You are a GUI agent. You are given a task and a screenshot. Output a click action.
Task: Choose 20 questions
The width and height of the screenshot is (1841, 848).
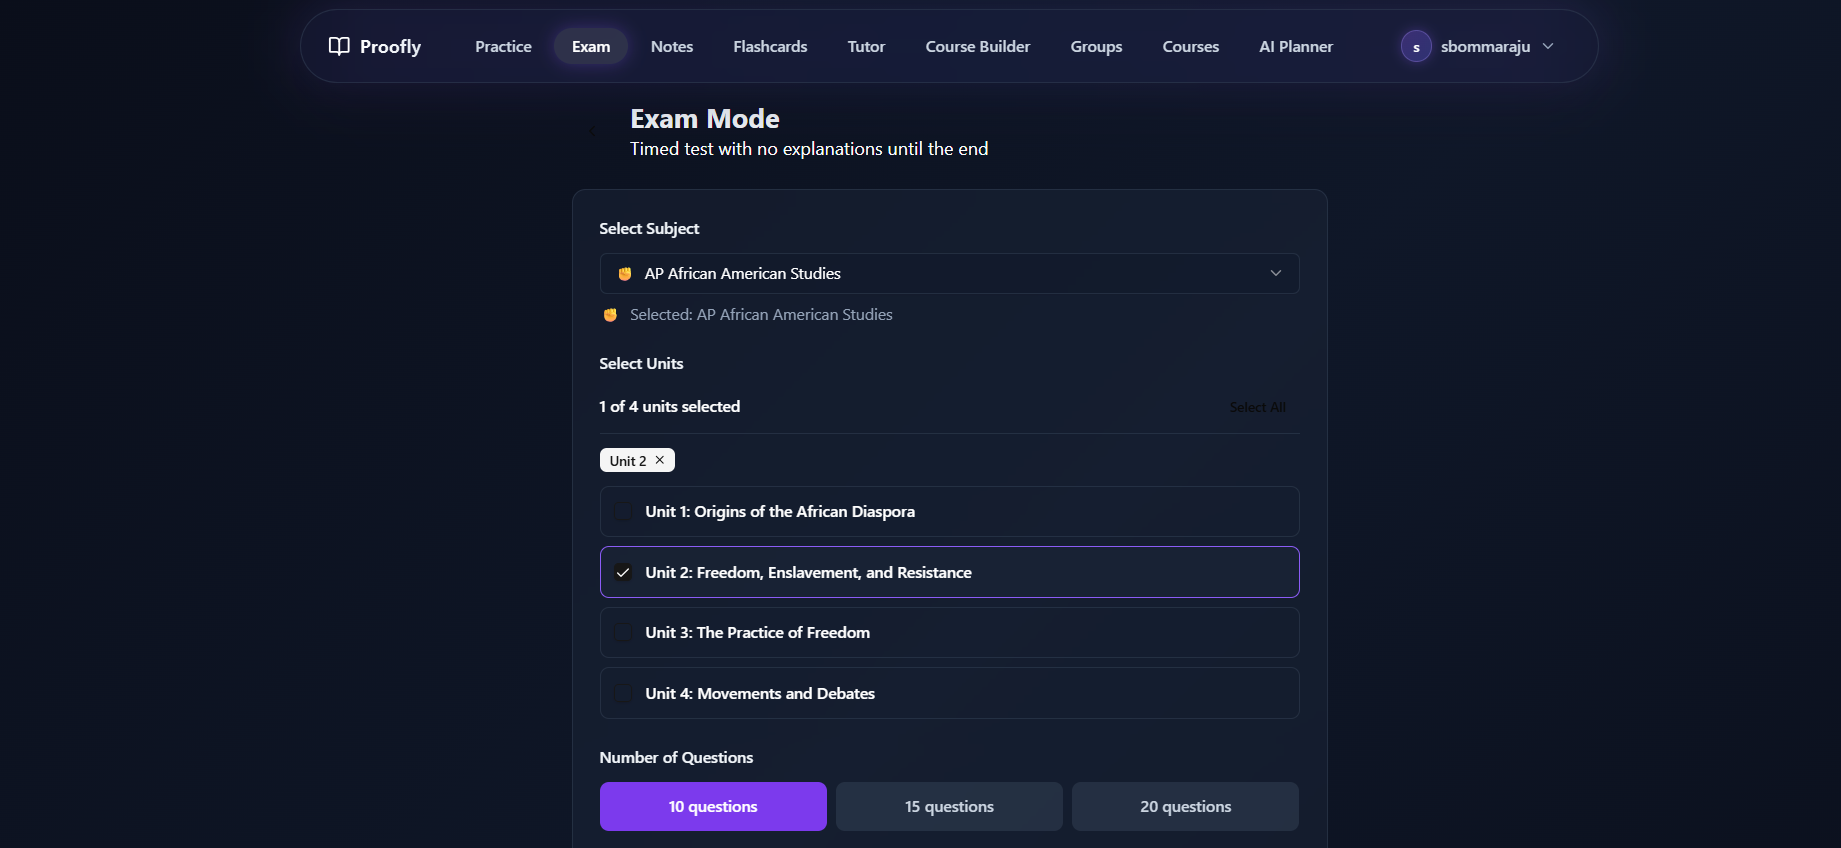(1185, 807)
